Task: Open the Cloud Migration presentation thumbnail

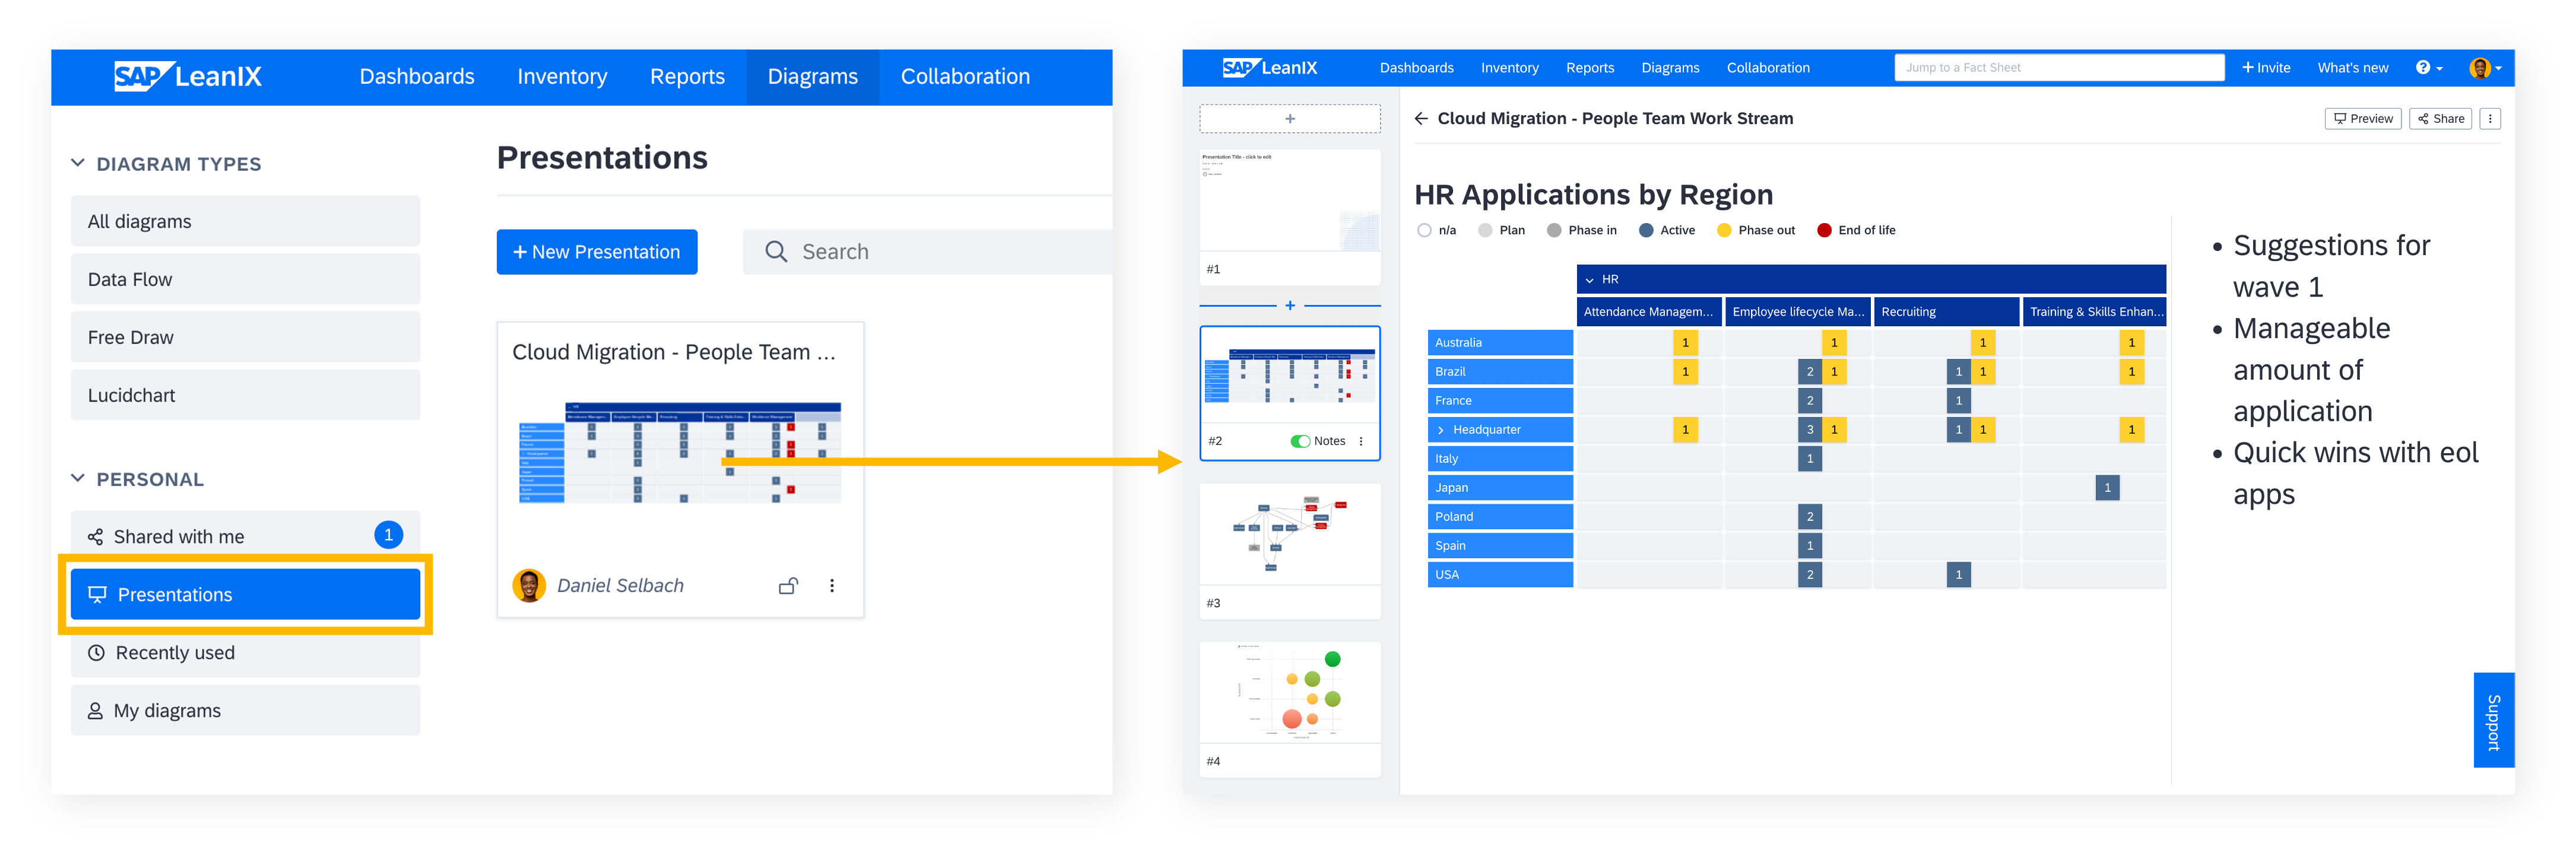Action: click(x=680, y=452)
